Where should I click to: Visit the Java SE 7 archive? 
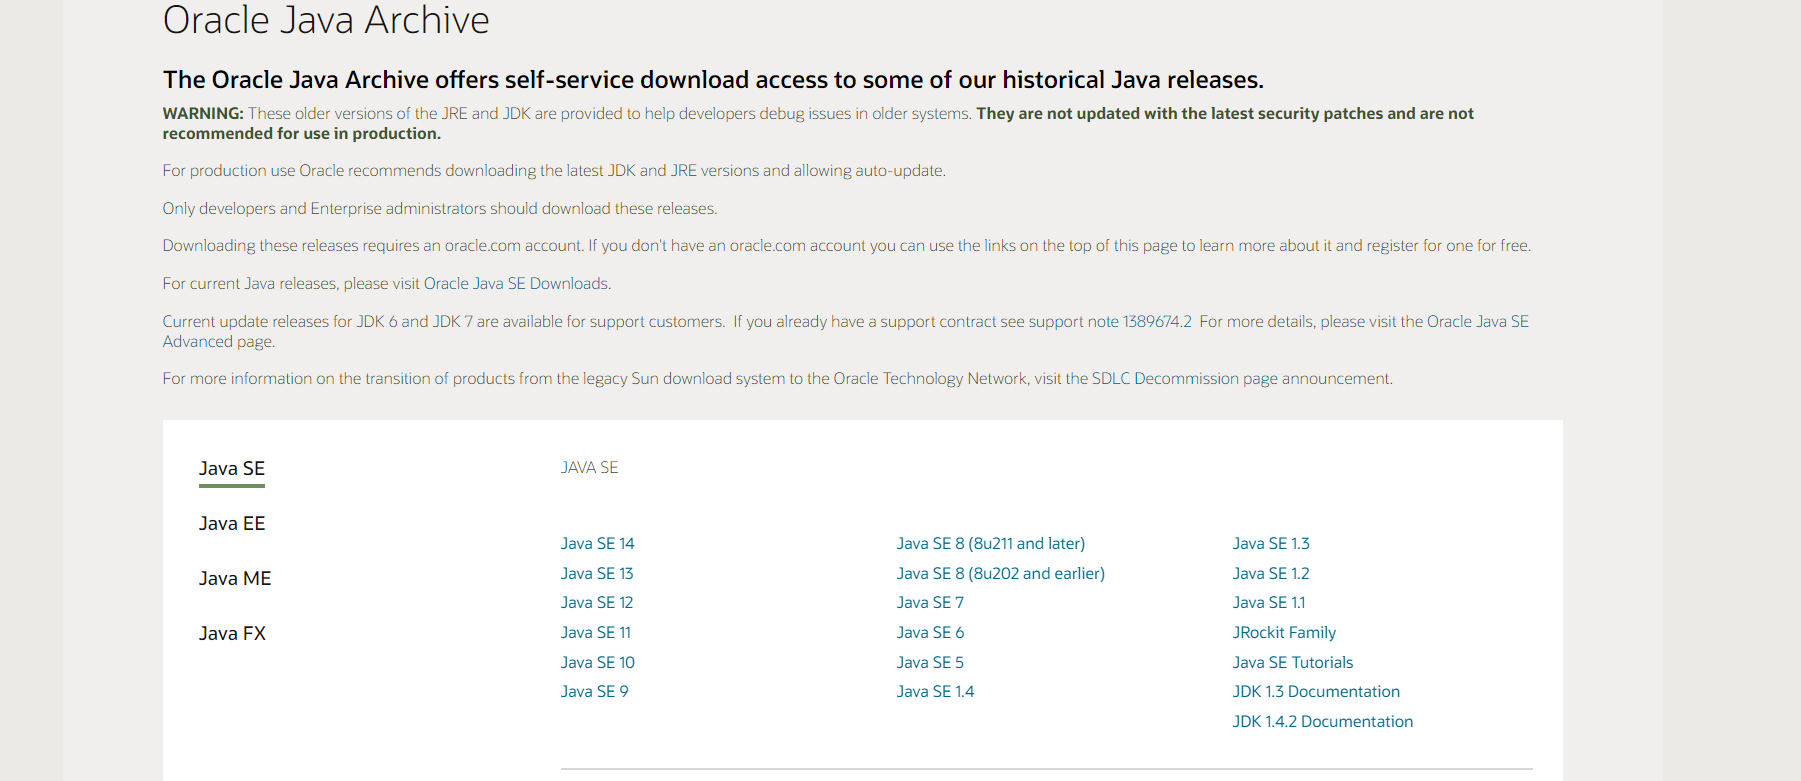930,603
